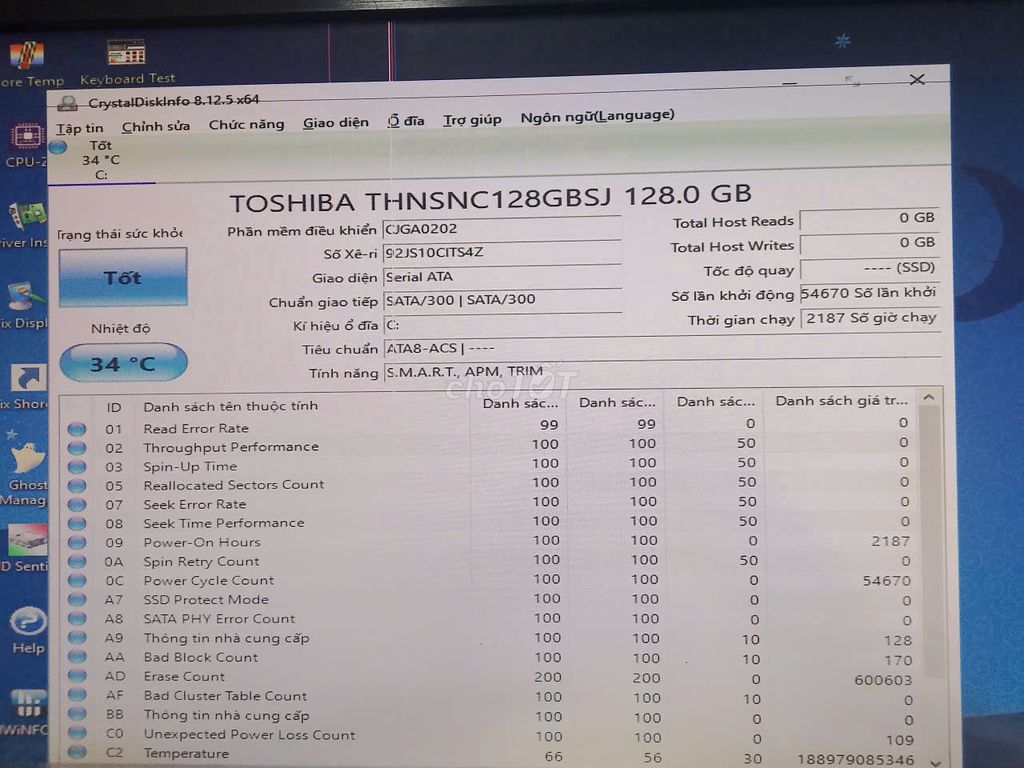This screenshot has height=768, width=1024.
Task: Click the raw value 188979085346 for Temperature
Action: [x=855, y=760]
